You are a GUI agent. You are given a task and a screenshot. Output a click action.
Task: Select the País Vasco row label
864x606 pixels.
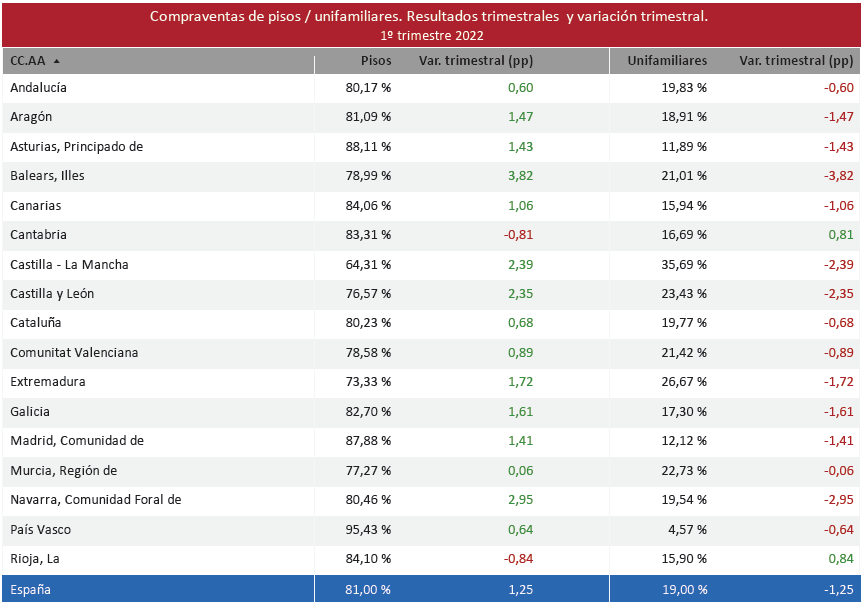(x=40, y=529)
